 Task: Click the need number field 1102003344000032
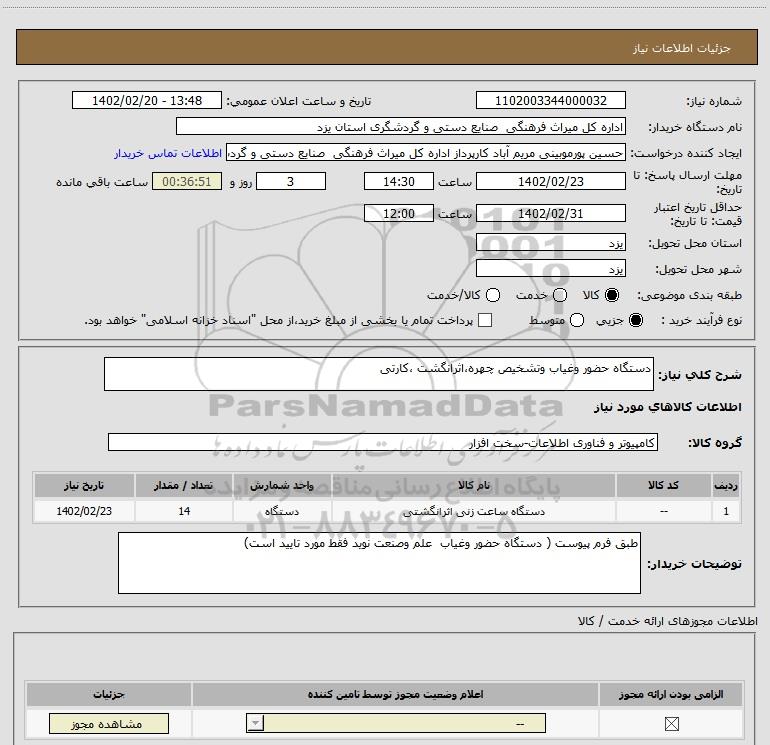[x=550, y=100]
